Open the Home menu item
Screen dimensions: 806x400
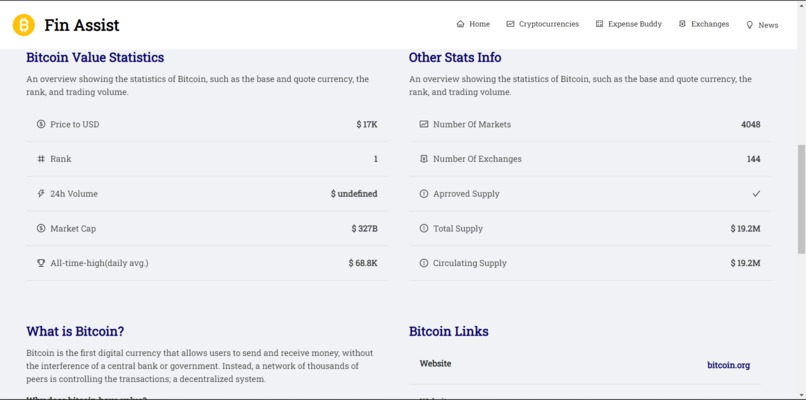tap(479, 24)
